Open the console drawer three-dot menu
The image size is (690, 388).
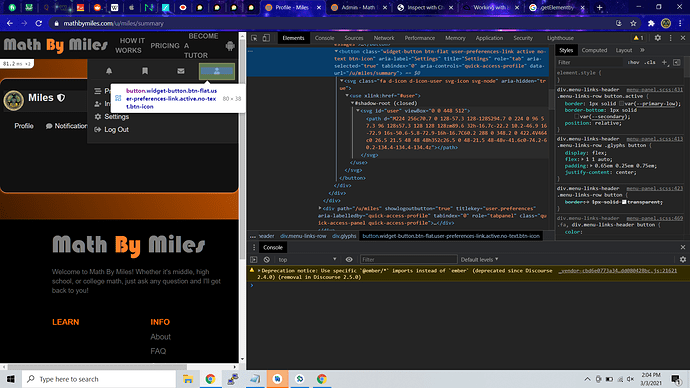click(x=254, y=247)
